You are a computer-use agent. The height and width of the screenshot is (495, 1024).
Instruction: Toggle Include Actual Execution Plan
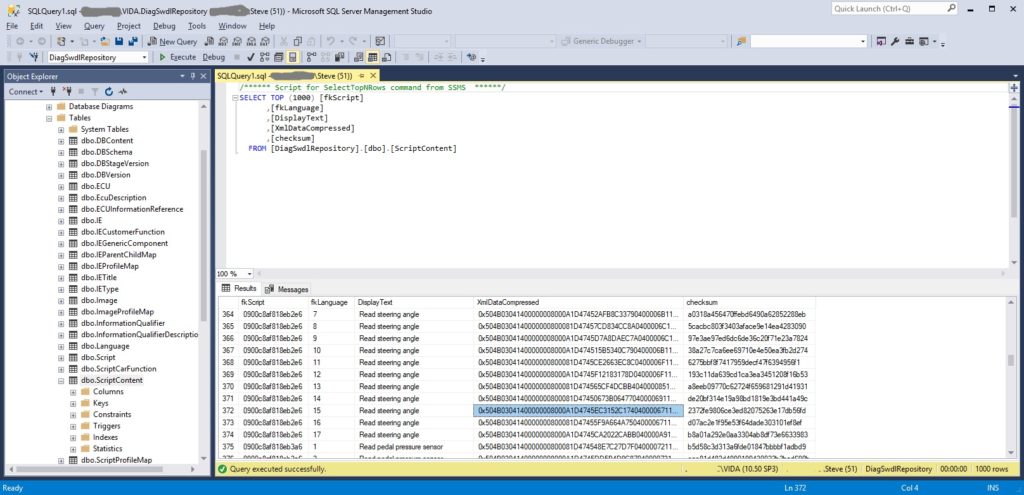312,57
